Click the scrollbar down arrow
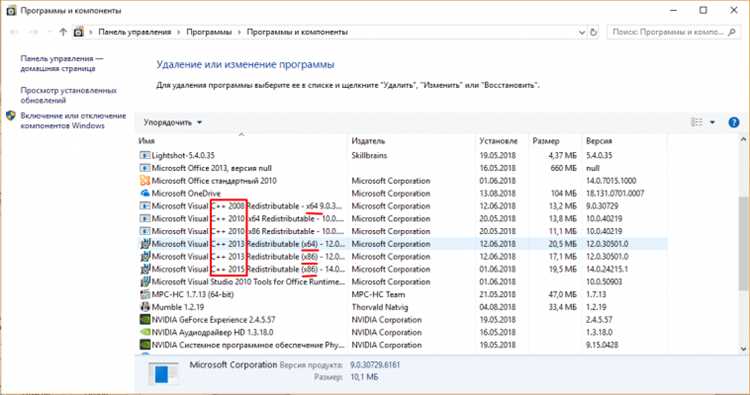 (743, 349)
